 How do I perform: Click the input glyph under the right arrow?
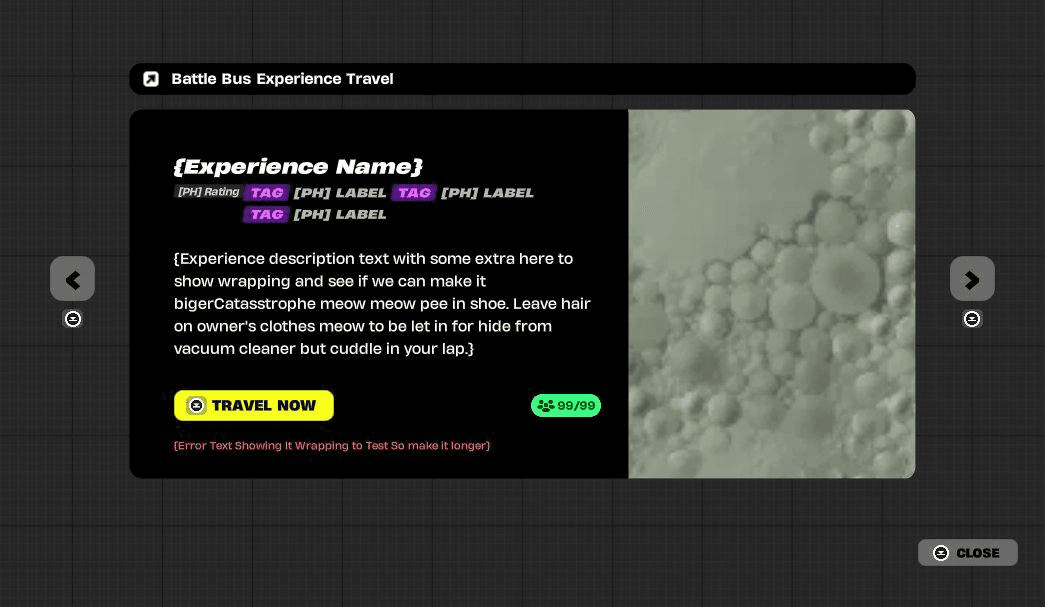972,319
